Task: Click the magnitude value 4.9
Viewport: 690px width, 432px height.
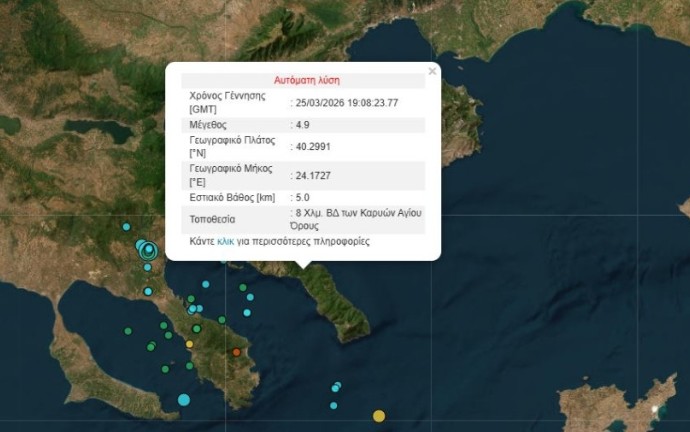Action: pos(302,125)
